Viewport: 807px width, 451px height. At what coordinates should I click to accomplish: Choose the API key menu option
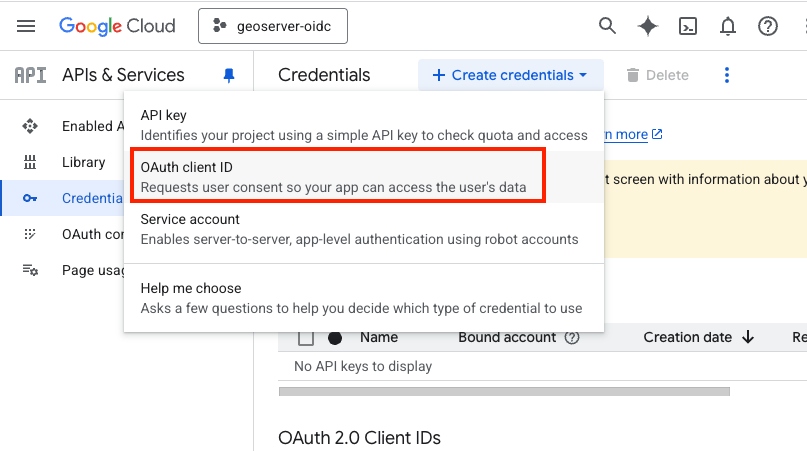click(x=363, y=125)
